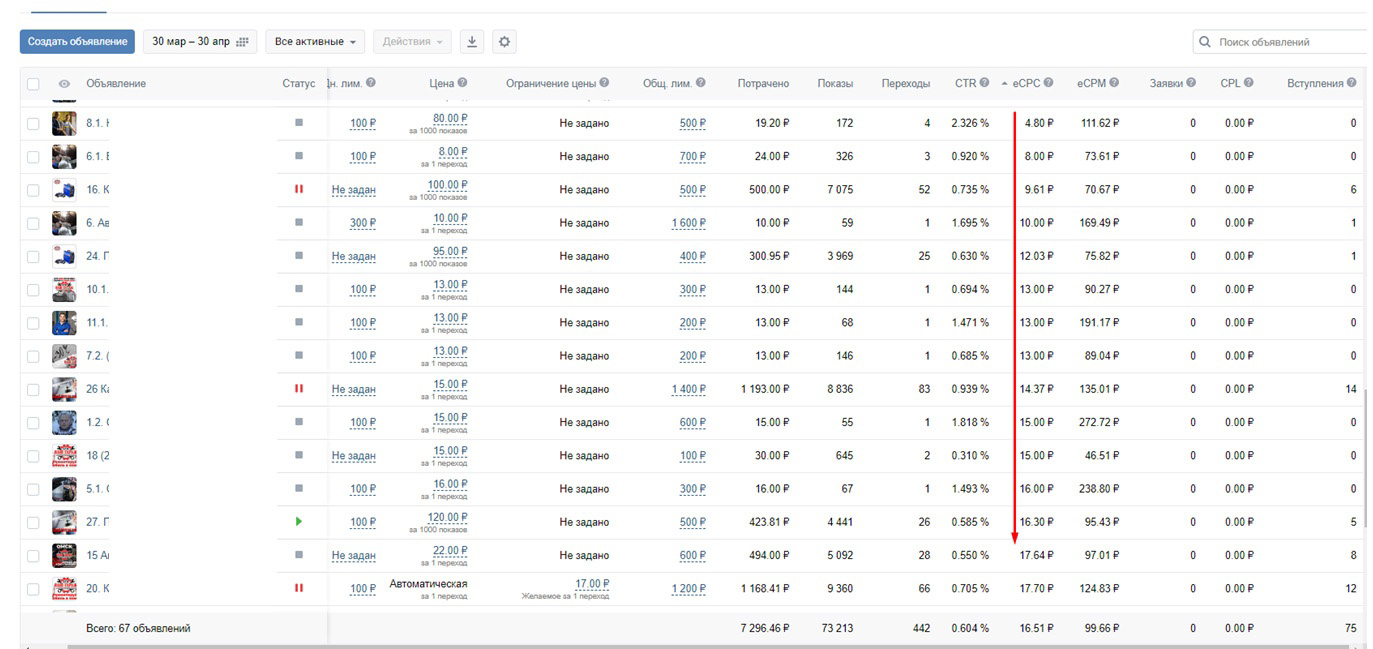Click Автоматическая price of ad 20. К
The image size is (1373, 649).
pyautogui.click(x=428, y=584)
